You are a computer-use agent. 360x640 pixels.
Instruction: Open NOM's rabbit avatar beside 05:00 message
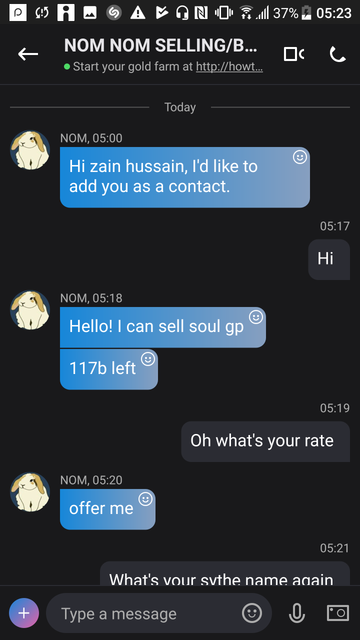point(30,150)
